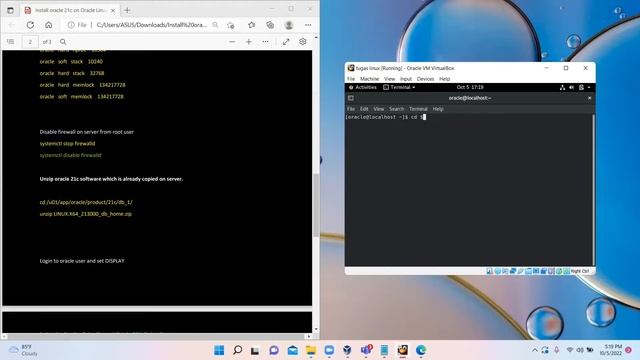The height and width of the screenshot is (360, 640).
Task: Open VirtualBox Input menu
Action: 406,79
